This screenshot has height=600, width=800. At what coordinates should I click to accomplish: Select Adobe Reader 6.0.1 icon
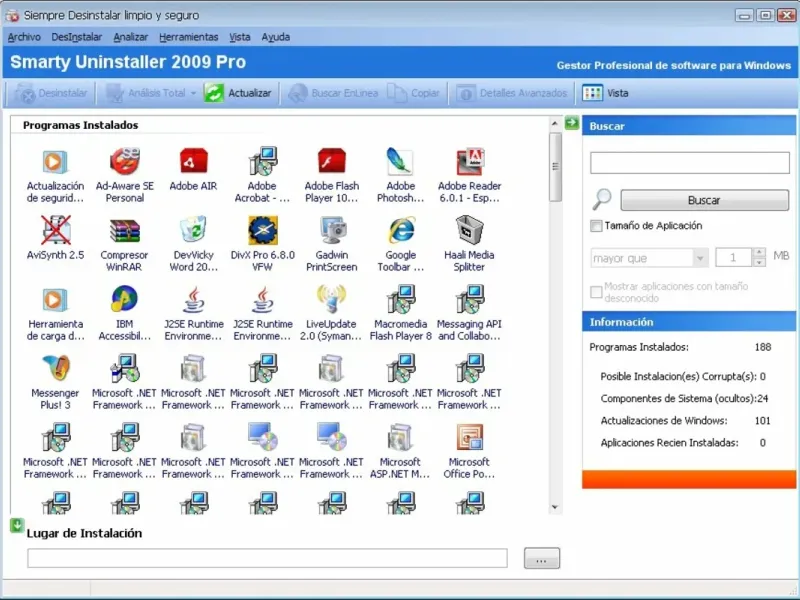469,162
